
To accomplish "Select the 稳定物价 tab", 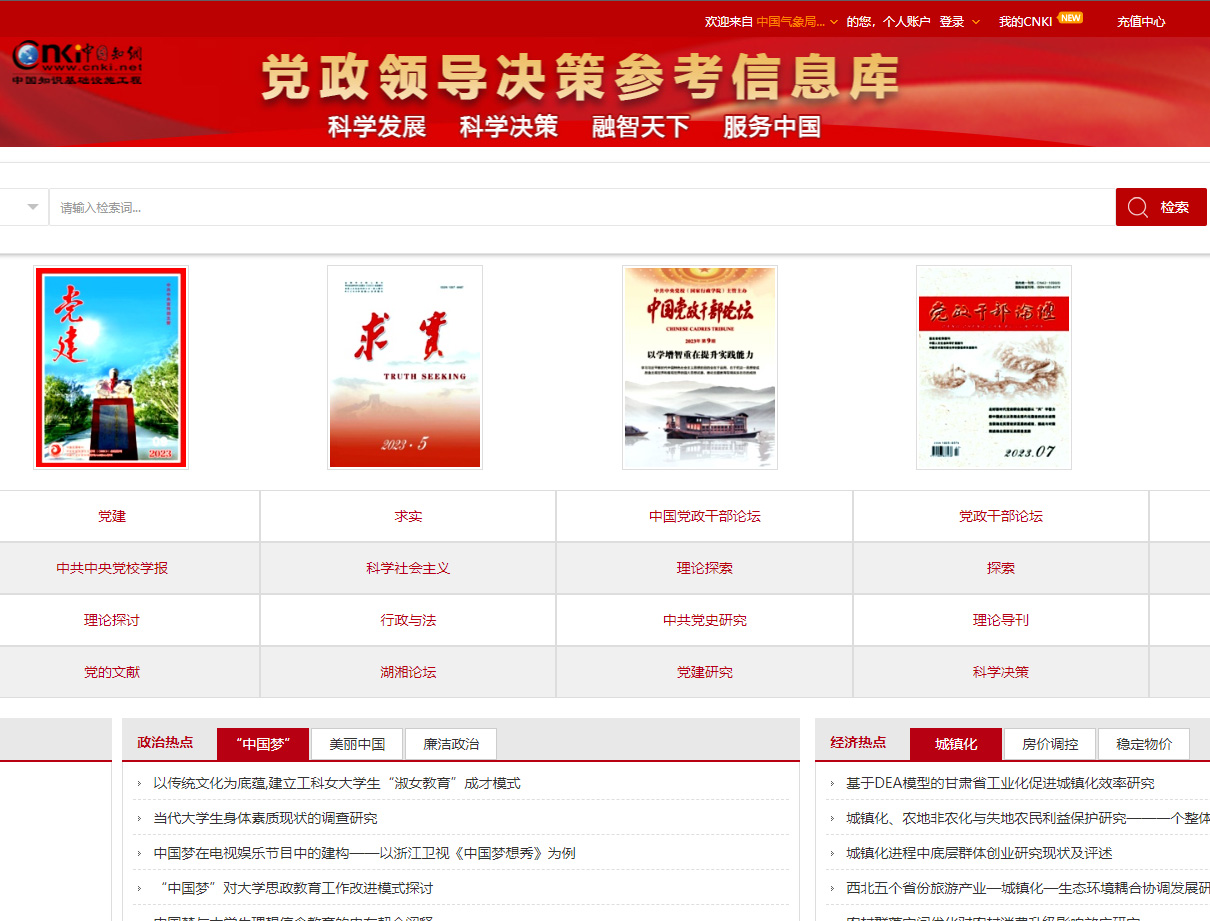I will pyautogui.click(x=1144, y=744).
